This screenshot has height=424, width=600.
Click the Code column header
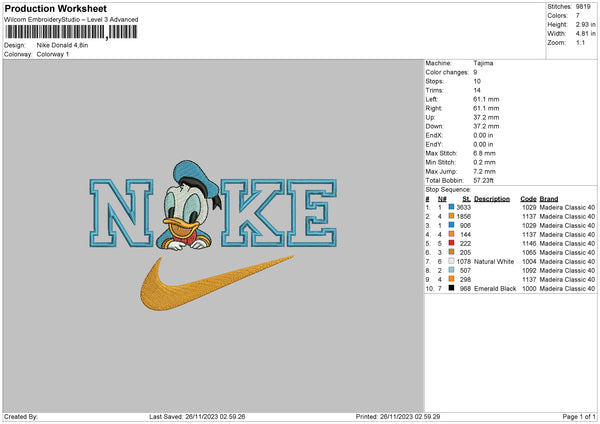528,198
